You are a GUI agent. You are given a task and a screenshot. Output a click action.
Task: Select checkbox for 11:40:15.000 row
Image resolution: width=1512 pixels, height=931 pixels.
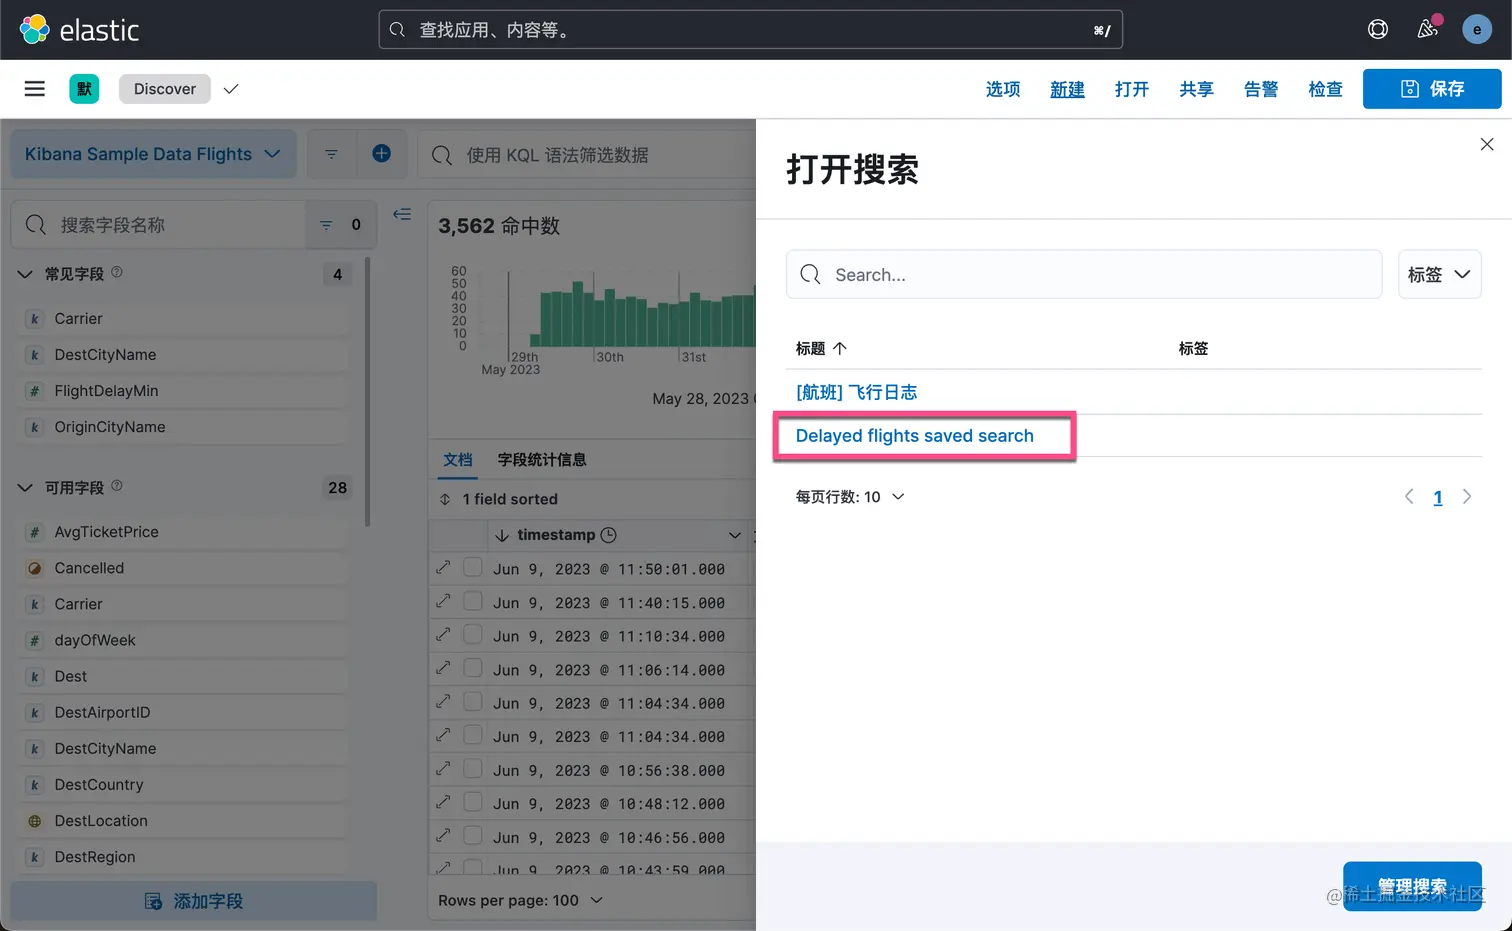pyautogui.click(x=473, y=601)
